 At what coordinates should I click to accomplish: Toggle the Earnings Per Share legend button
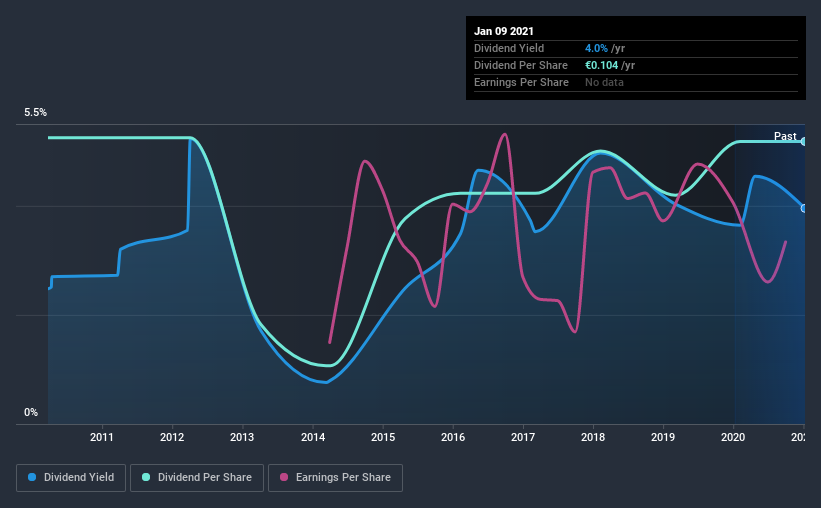pos(336,478)
